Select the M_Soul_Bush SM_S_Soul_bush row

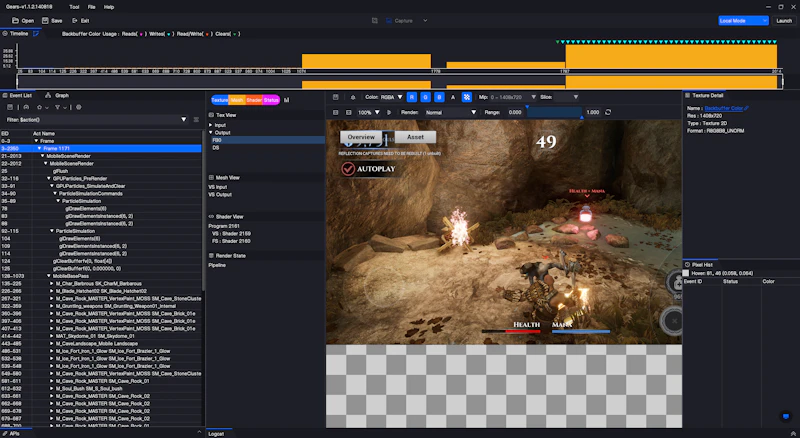[101, 388]
